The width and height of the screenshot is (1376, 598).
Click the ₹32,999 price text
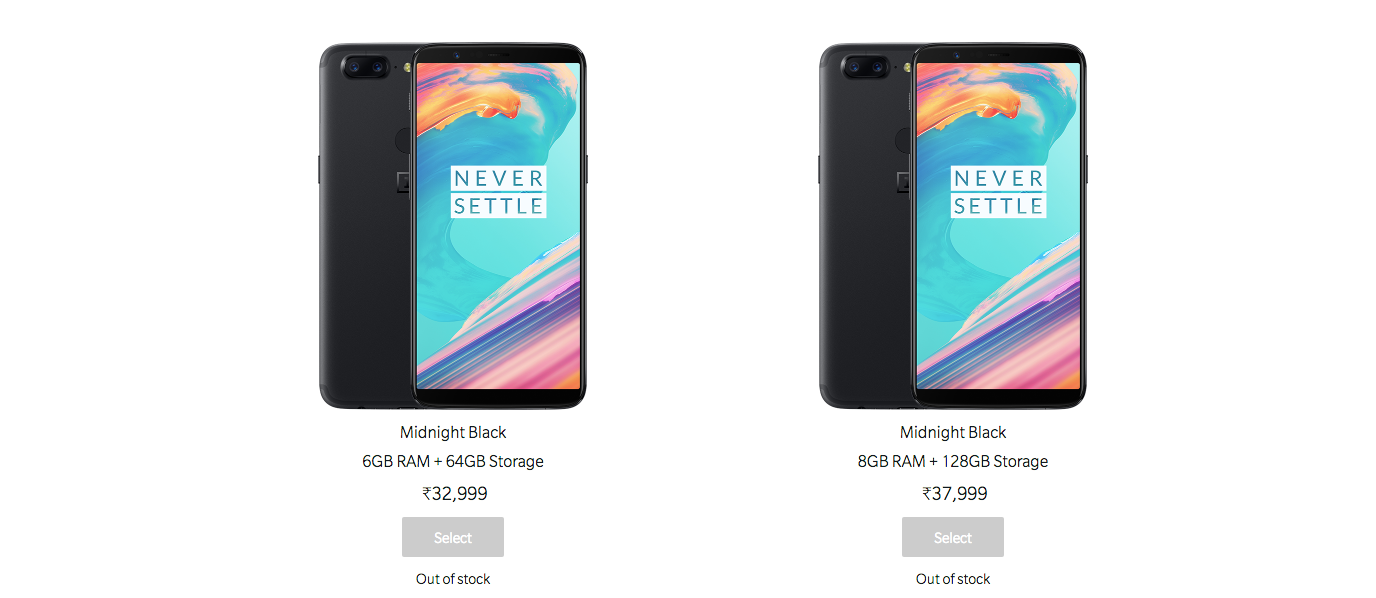pos(455,493)
